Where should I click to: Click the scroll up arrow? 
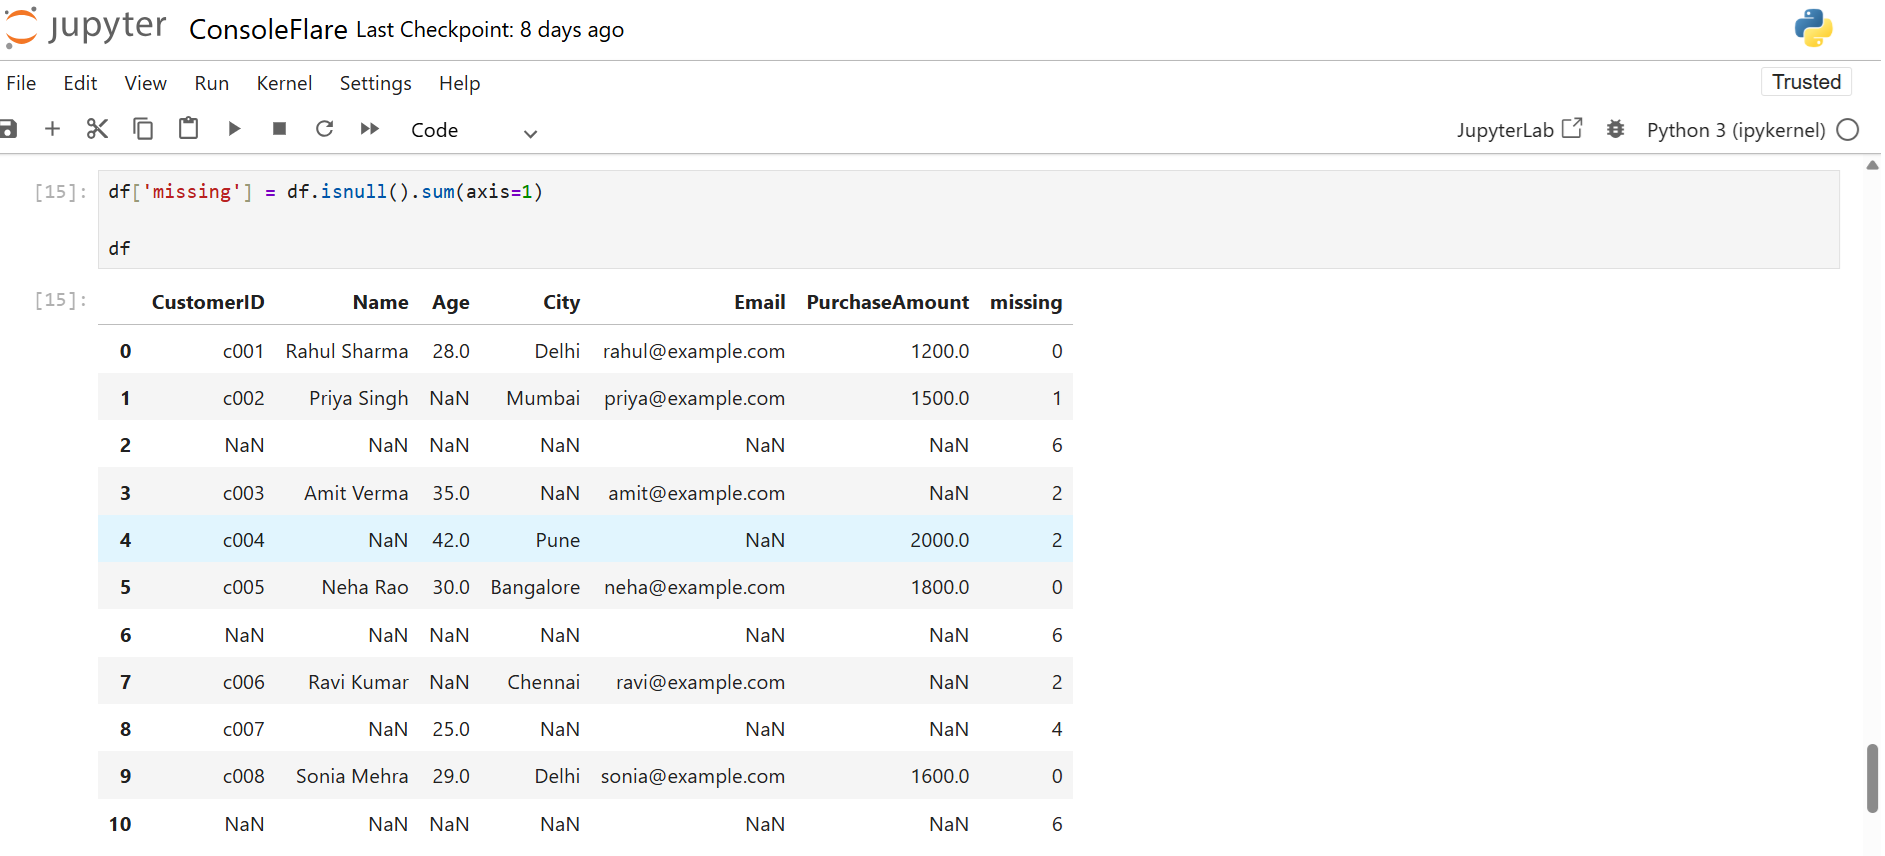click(1872, 165)
